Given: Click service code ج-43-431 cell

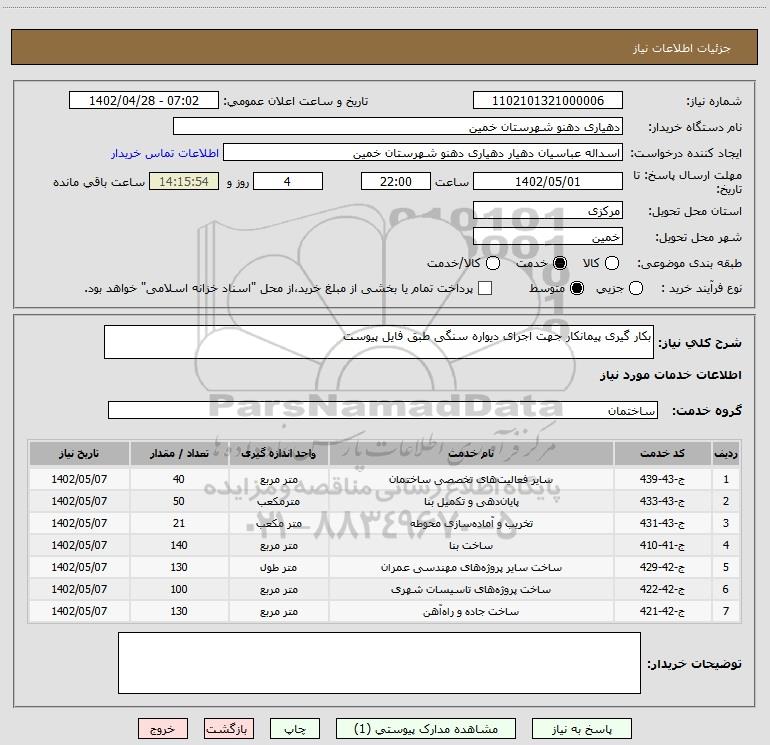Looking at the screenshot, I should coord(662,524).
